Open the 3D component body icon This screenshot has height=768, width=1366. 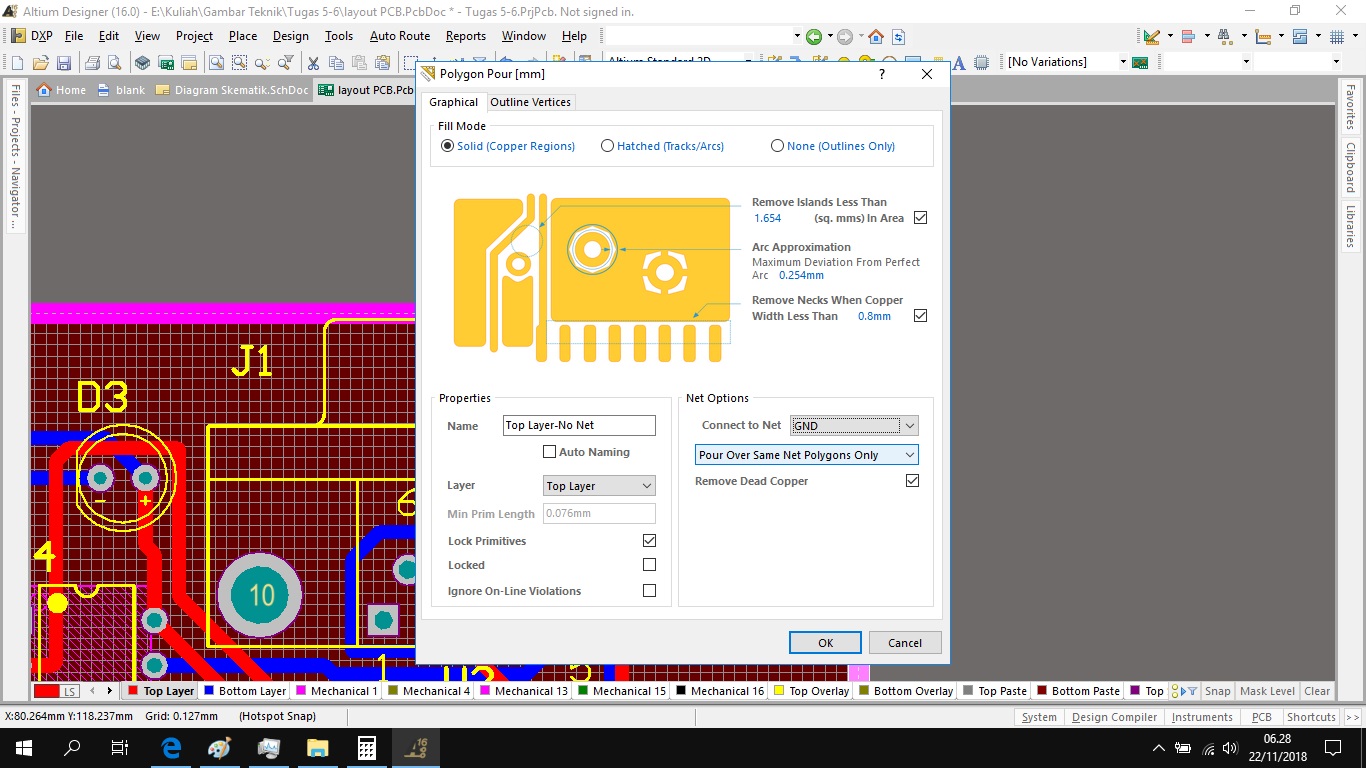click(x=143, y=63)
